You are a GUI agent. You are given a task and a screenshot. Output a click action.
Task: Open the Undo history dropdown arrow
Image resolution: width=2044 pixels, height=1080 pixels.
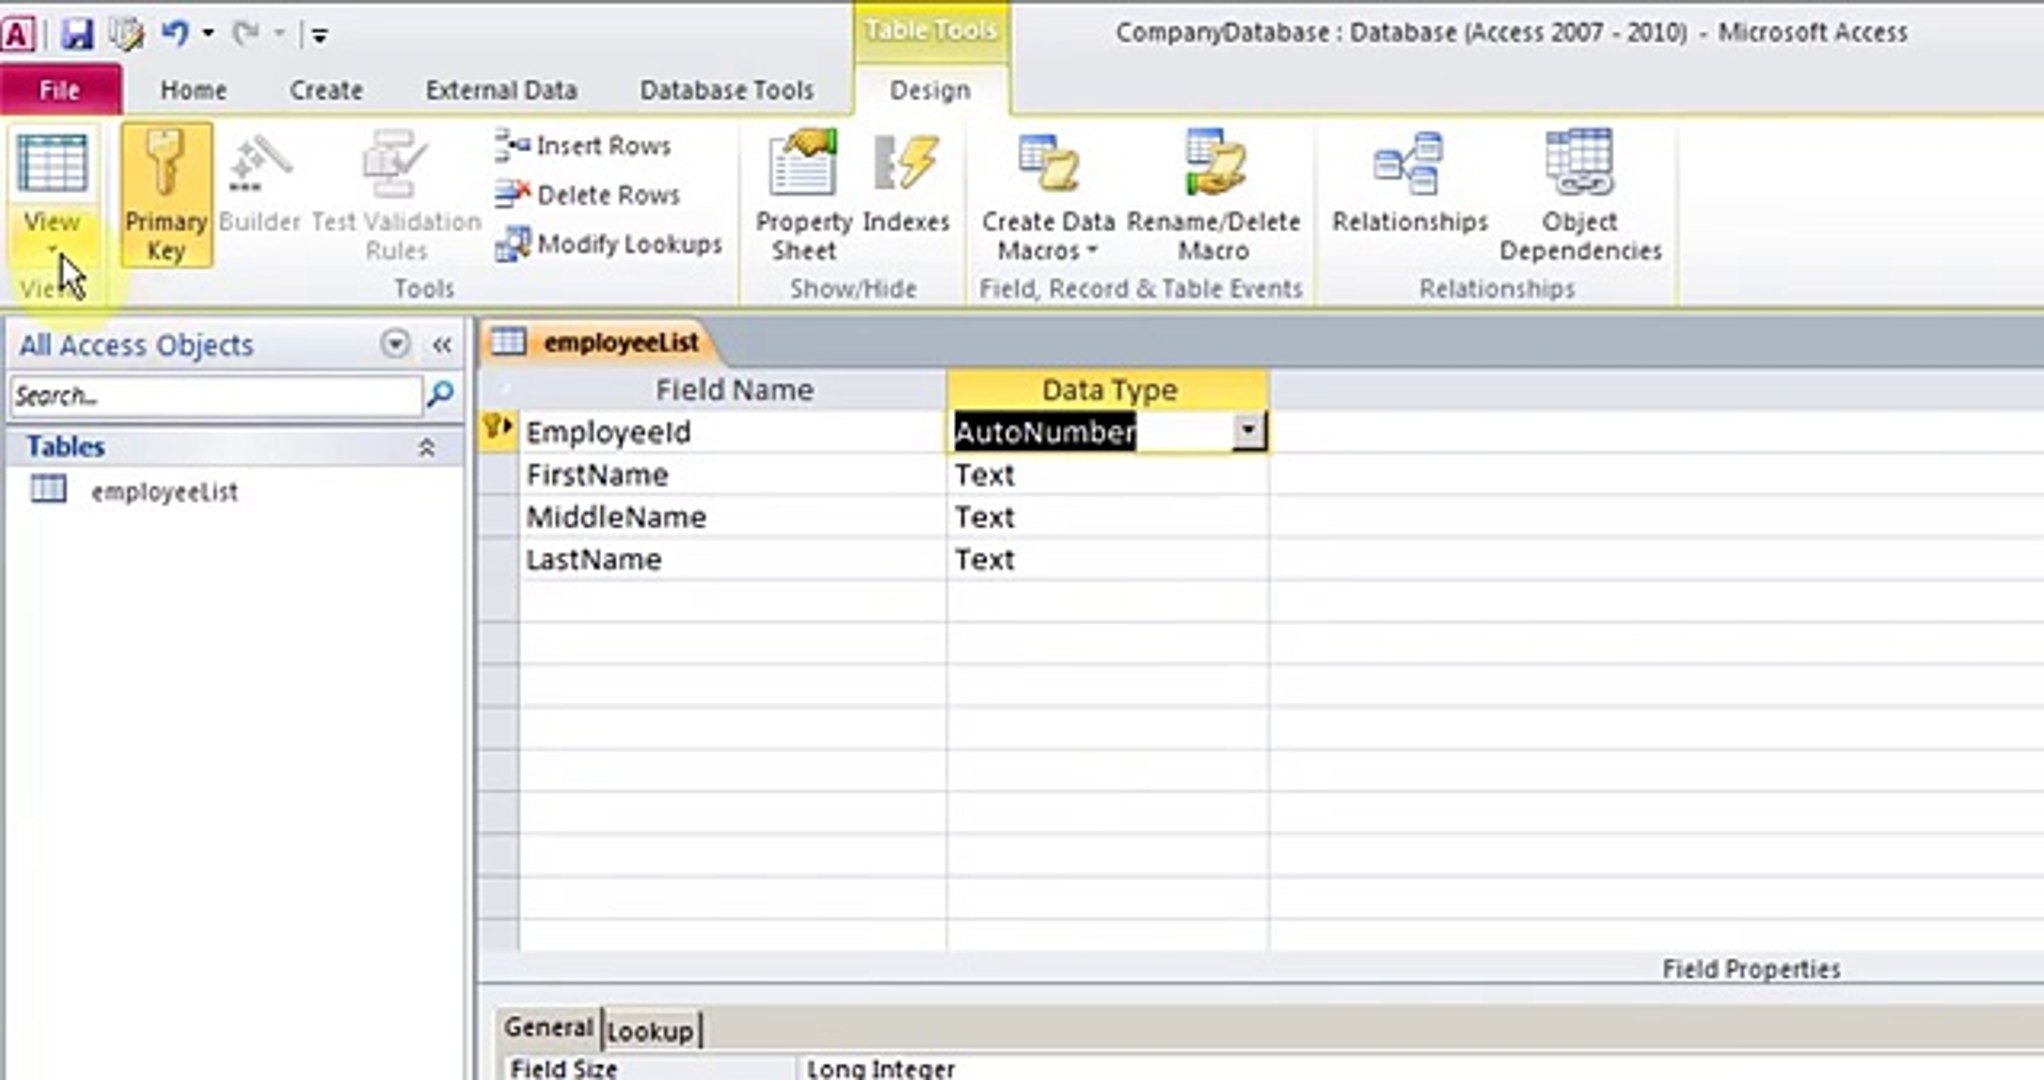(x=208, y=34)
